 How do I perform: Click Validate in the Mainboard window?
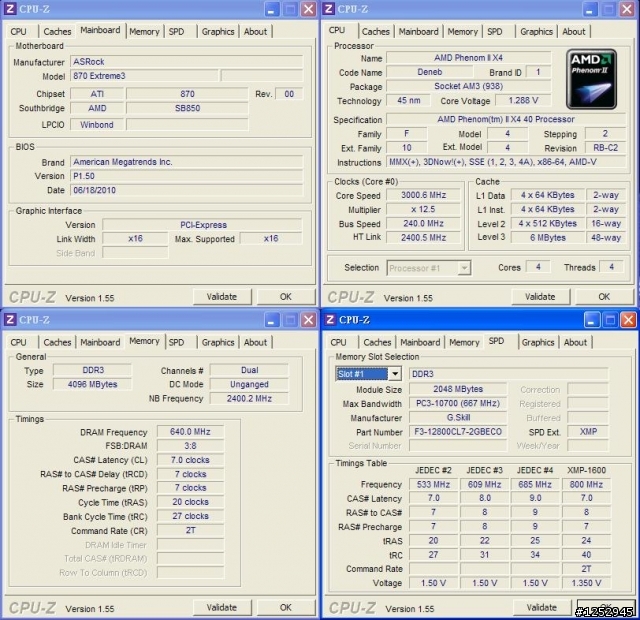point(222,297)
